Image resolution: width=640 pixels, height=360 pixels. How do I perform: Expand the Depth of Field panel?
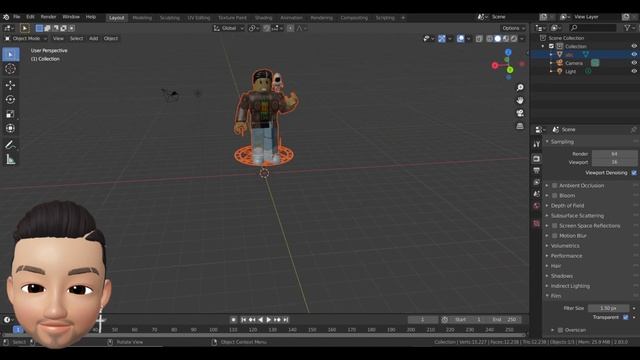pos(567,206)
